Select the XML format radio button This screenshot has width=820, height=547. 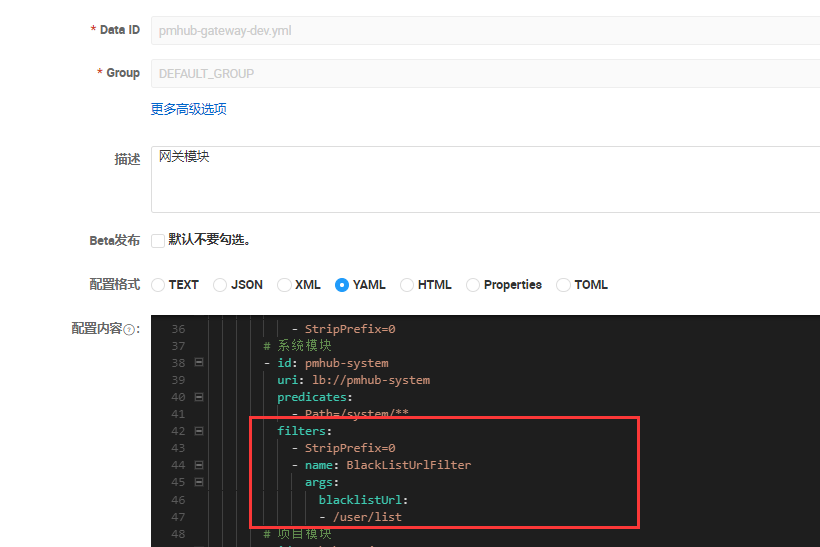[284, 285]
